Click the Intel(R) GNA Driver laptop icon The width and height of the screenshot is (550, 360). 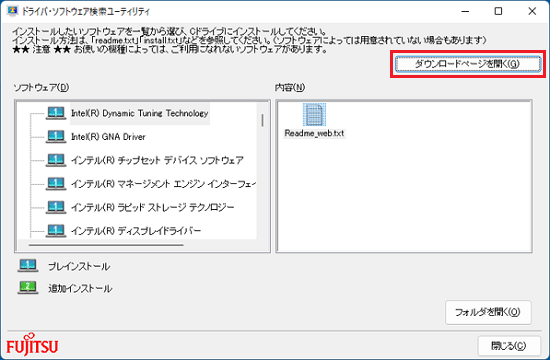pos(55,136)
